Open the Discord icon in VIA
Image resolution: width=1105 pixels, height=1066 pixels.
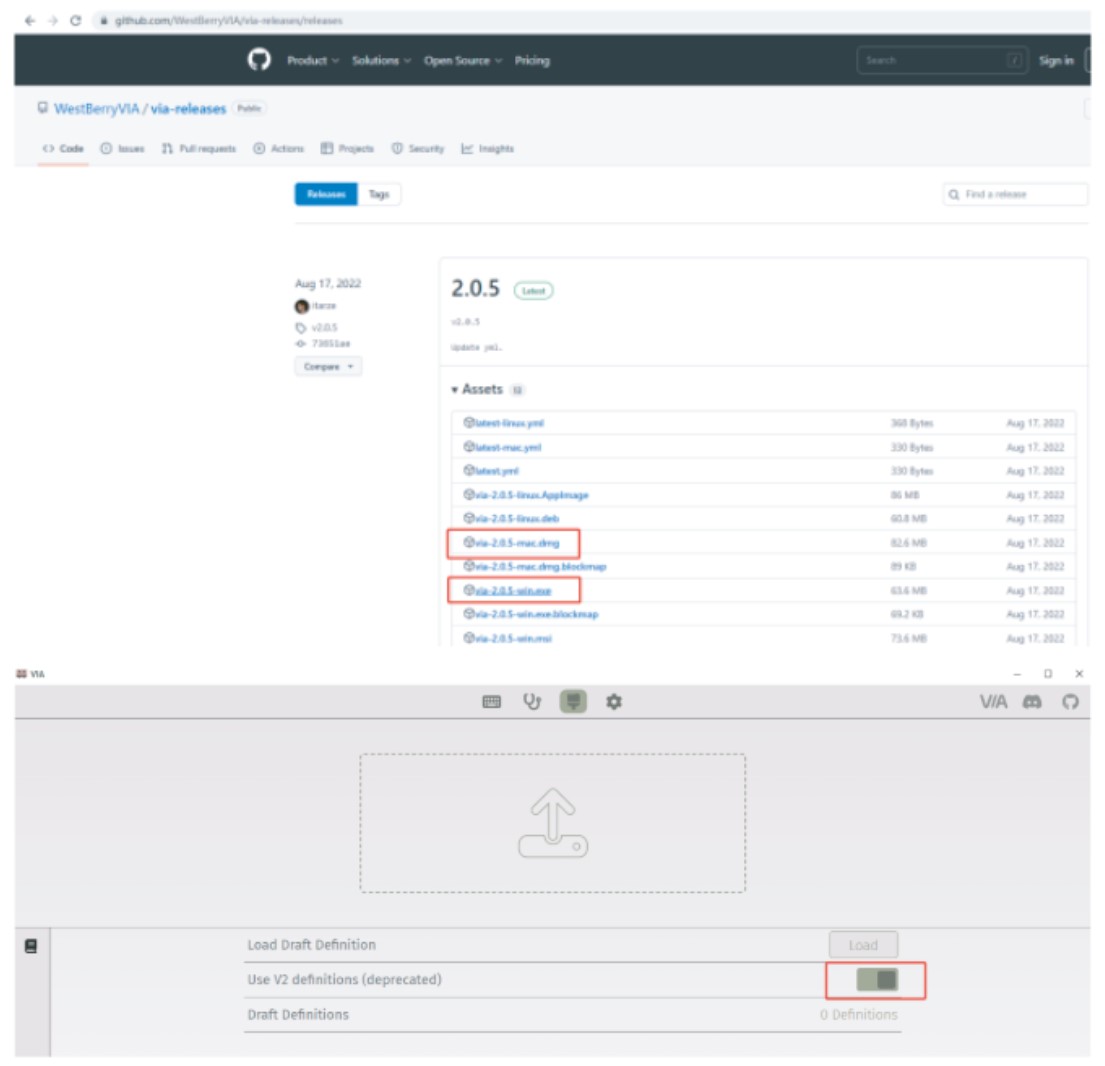[x=1032, y=702]
